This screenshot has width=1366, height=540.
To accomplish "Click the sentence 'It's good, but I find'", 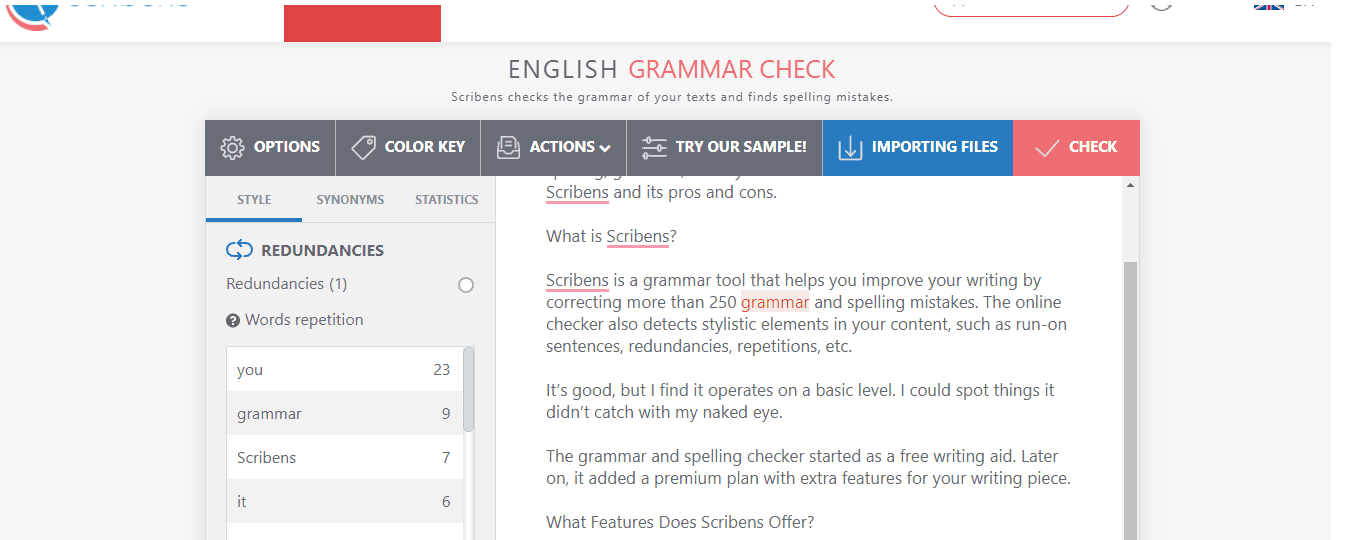I will click(800, 400).
